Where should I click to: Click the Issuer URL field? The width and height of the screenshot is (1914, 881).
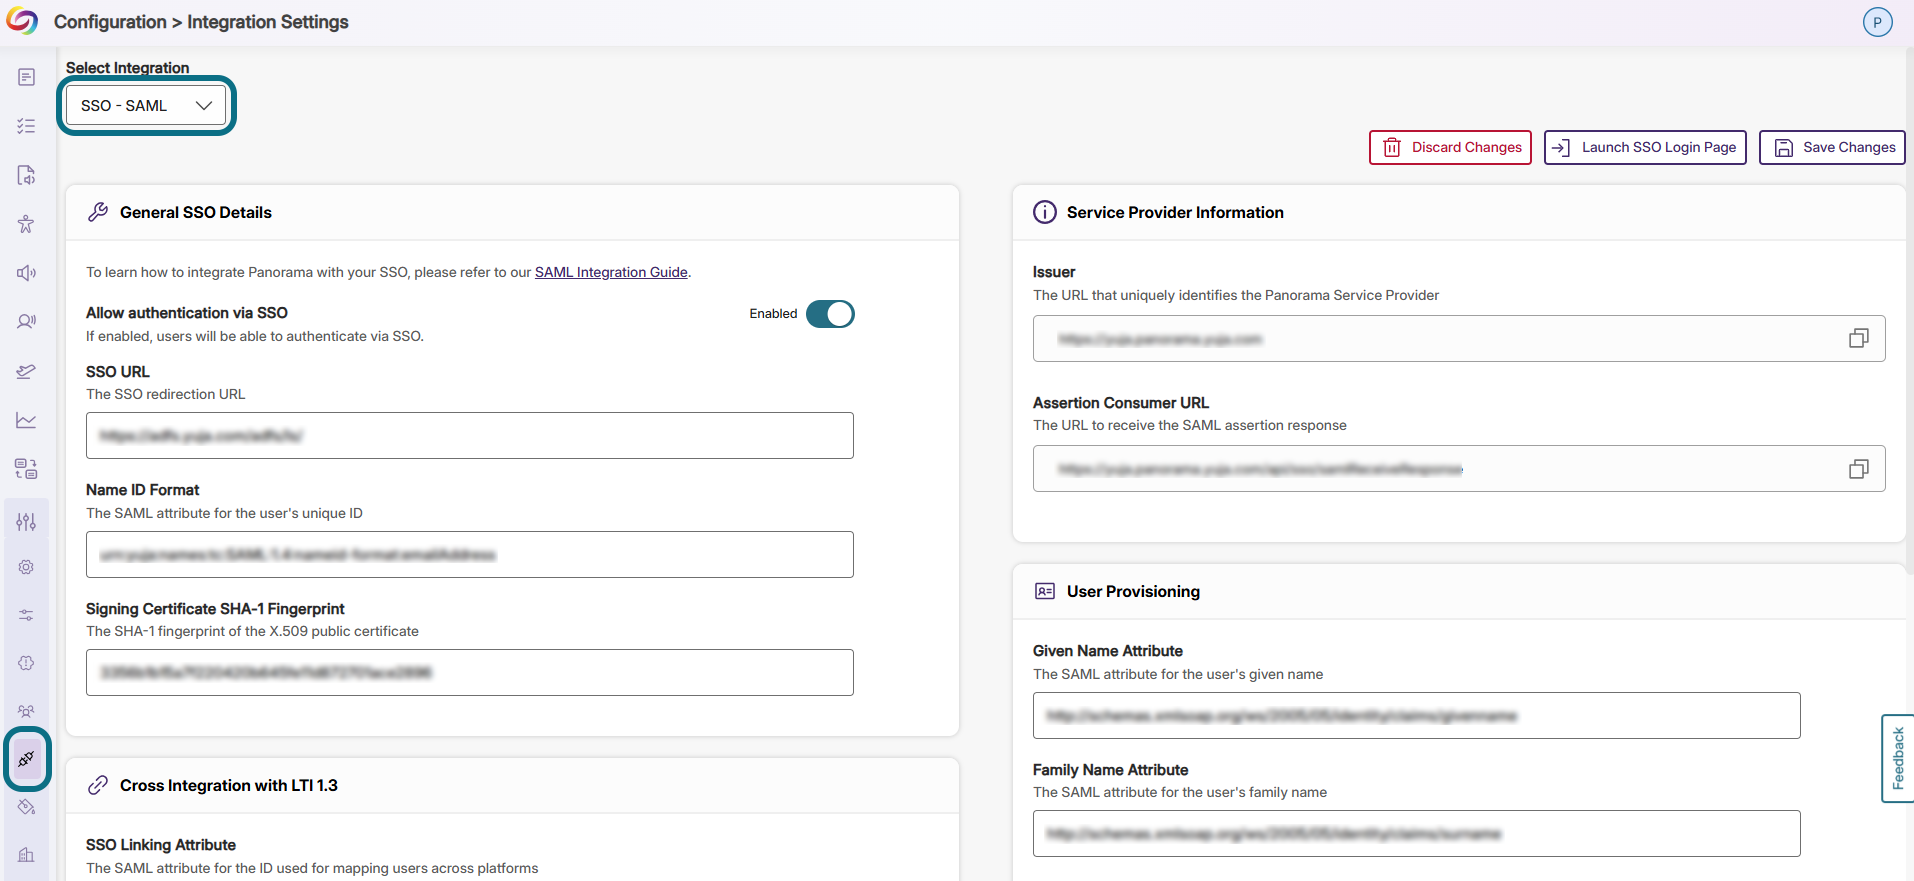pos(1459,339)
